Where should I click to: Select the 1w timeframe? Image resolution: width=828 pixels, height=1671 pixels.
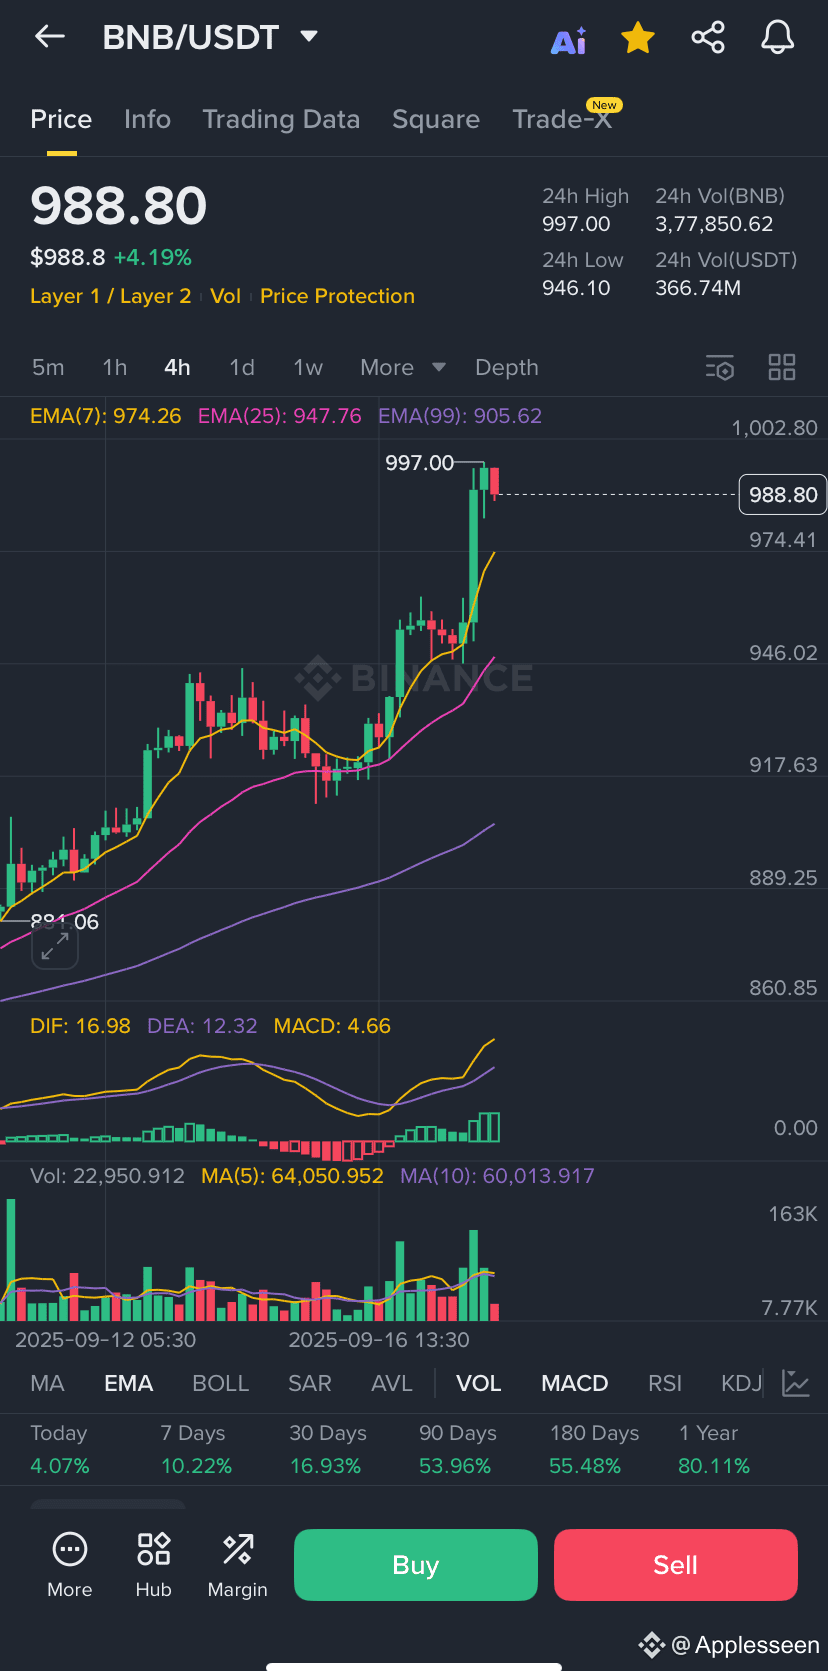308,368
